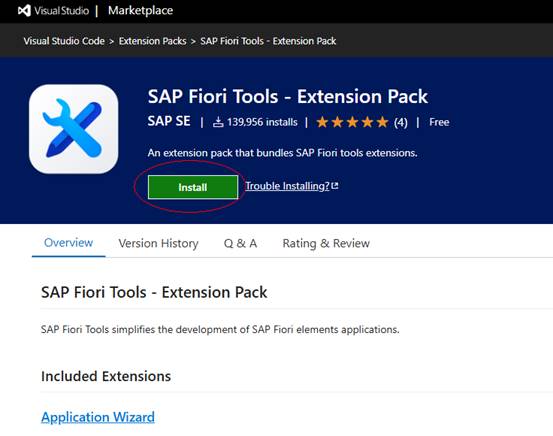Click SAP Fiori Tools breadcrumb entry

pos(268,41)
